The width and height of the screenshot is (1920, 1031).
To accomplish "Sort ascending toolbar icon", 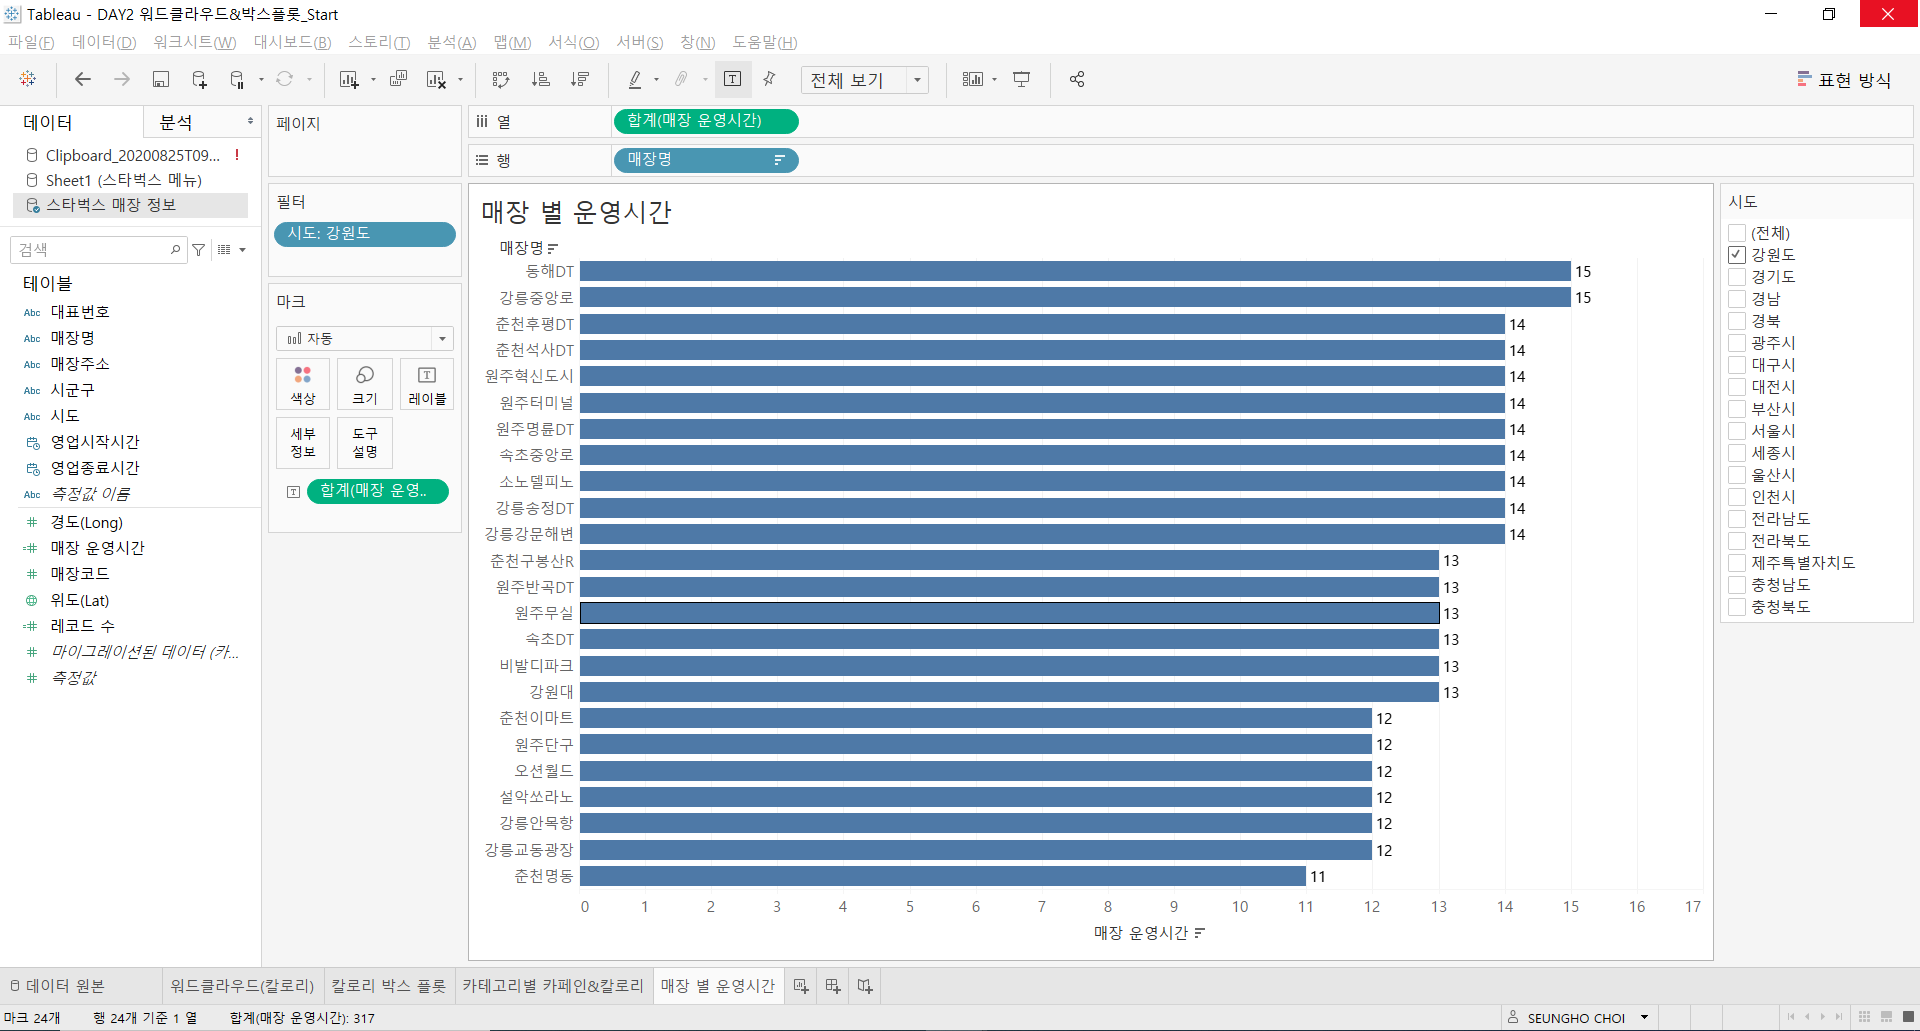I will (x=540, y=79).
